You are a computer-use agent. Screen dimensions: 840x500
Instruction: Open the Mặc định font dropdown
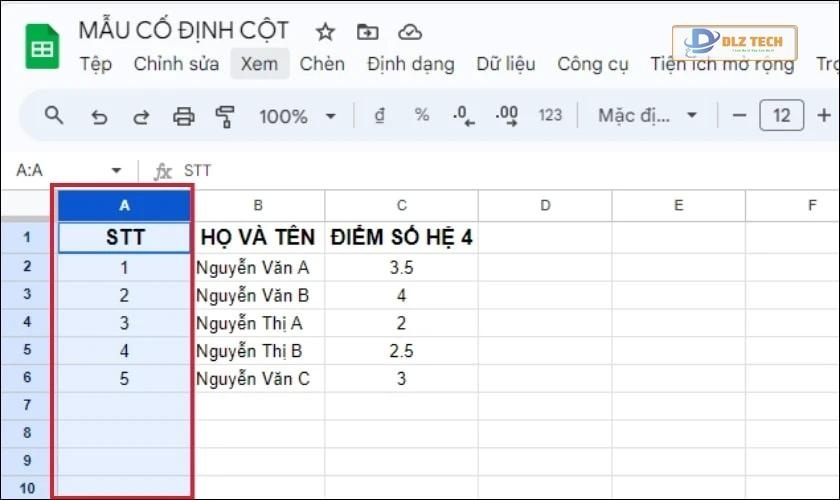point(647,115)
